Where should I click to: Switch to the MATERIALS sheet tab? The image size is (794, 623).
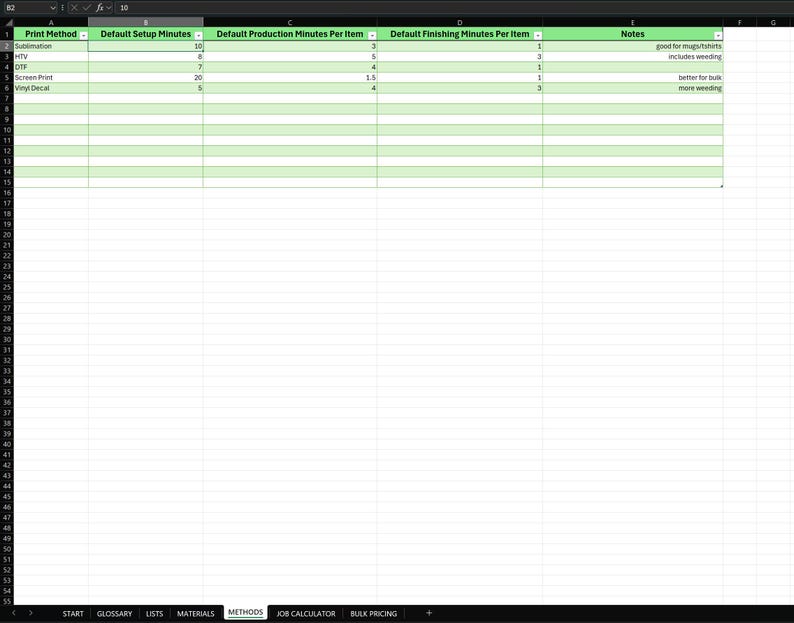click(195, 613)
